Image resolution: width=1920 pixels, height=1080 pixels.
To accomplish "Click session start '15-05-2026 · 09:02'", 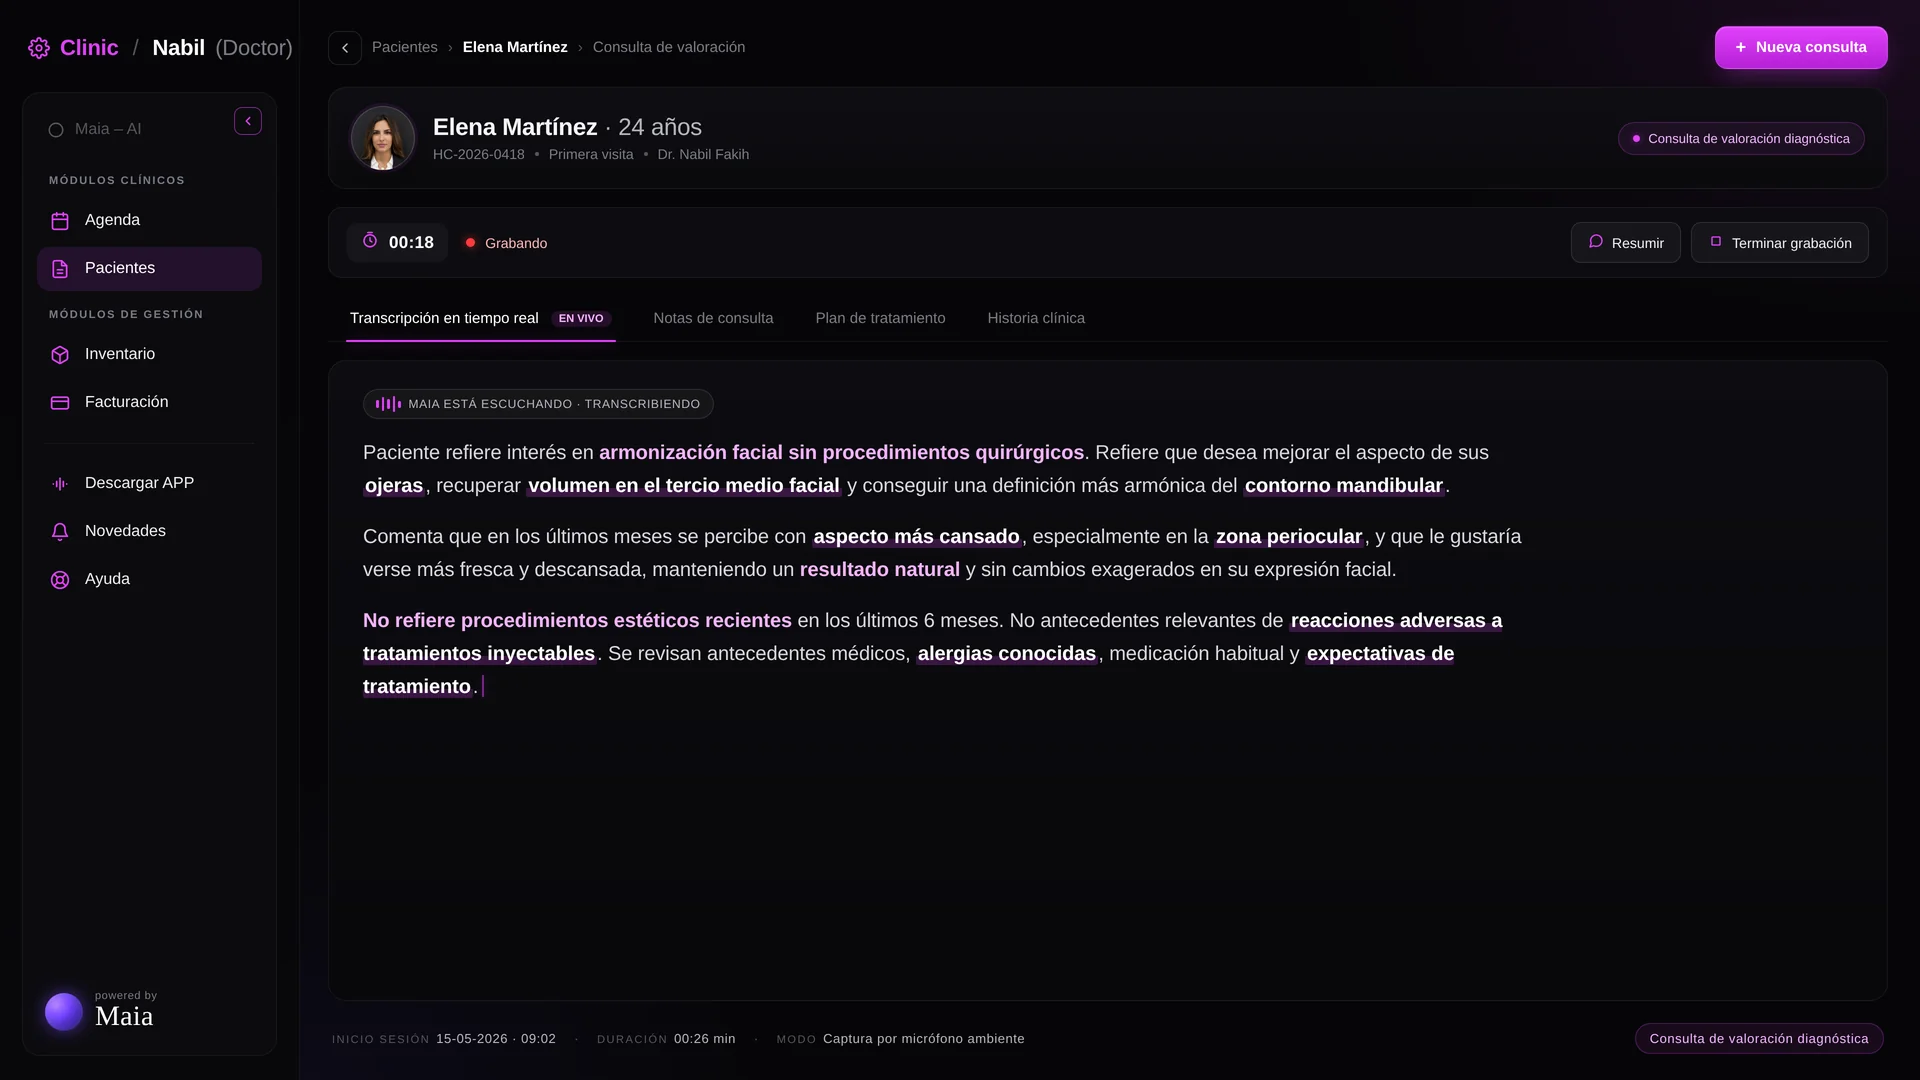I will pyautogui.click(x=496, y=1039).
